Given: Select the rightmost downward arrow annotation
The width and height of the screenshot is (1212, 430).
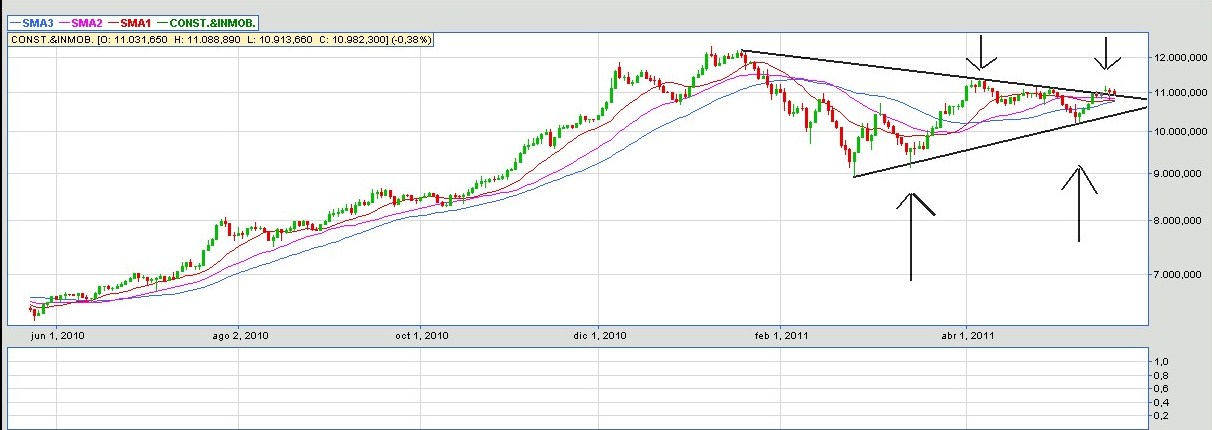Looking at the screenshot, I should (x=1106, y=53).
